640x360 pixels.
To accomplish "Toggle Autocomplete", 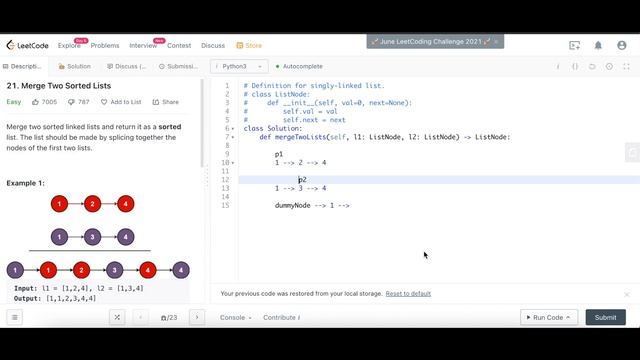I will point(299,66).
